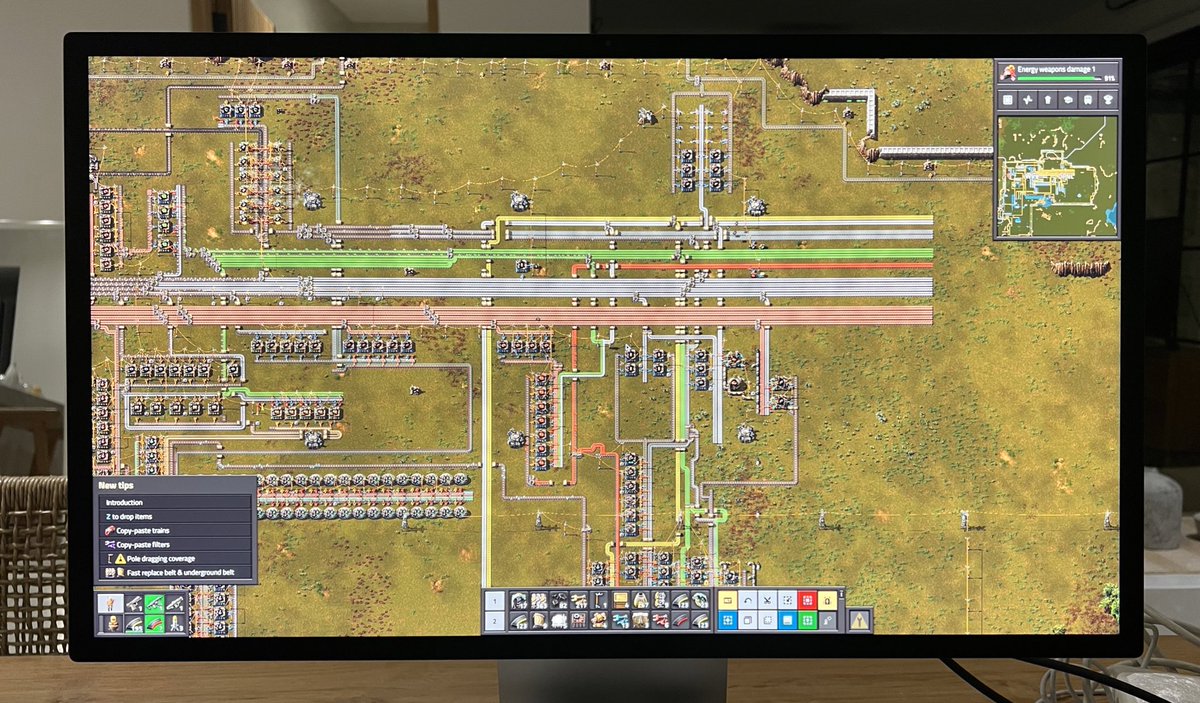Click the armor slot in weapon panel
This screenshot has height=703, width=1200.
coord(112,623)
